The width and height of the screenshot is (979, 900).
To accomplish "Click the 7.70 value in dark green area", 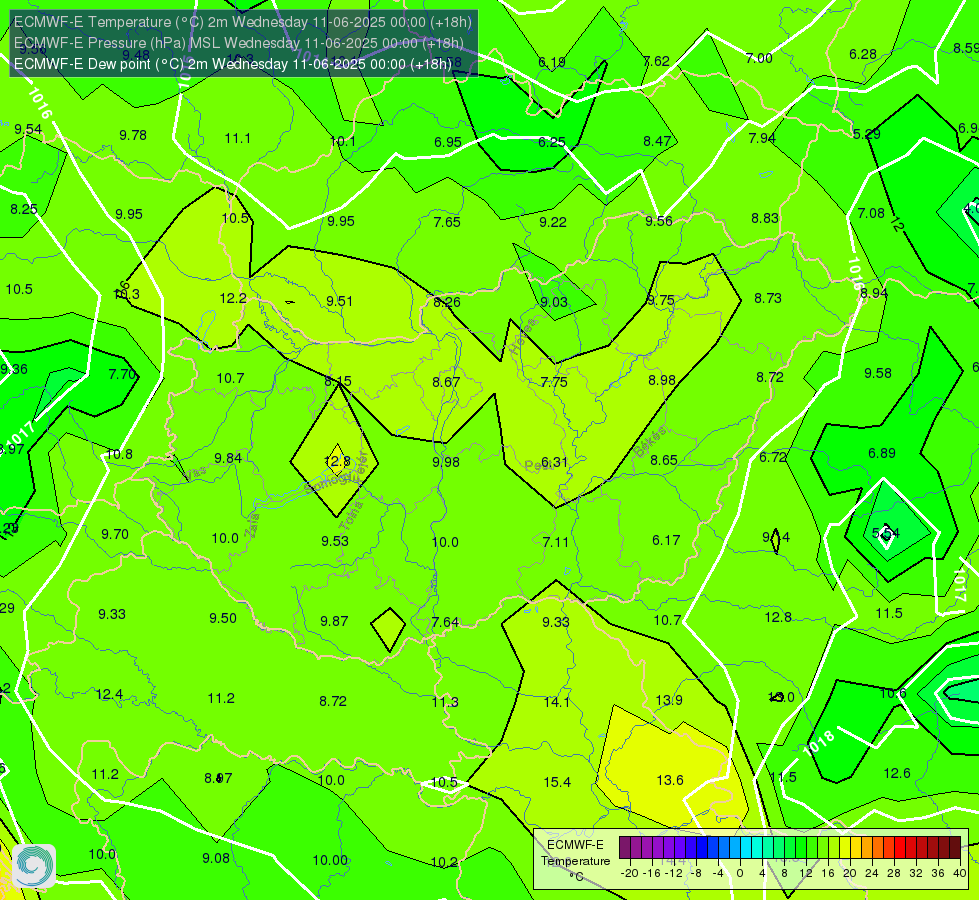I will coord(122,374).
